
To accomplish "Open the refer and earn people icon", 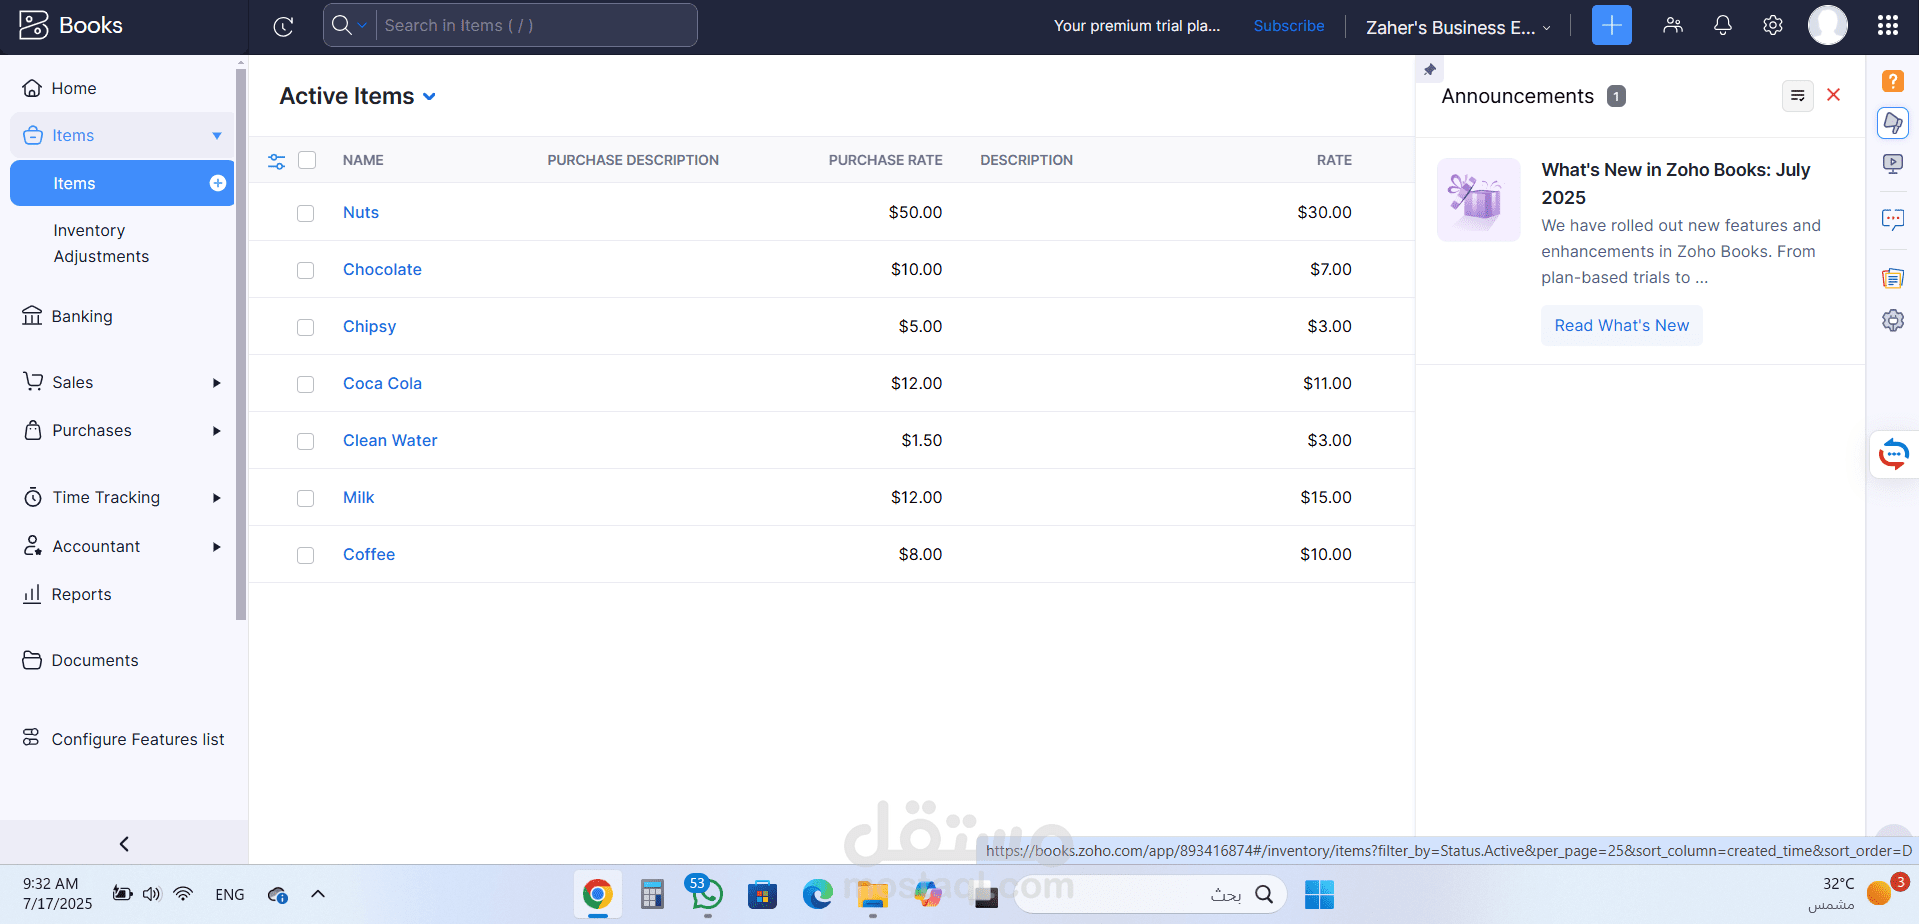I will [1673, 25].
